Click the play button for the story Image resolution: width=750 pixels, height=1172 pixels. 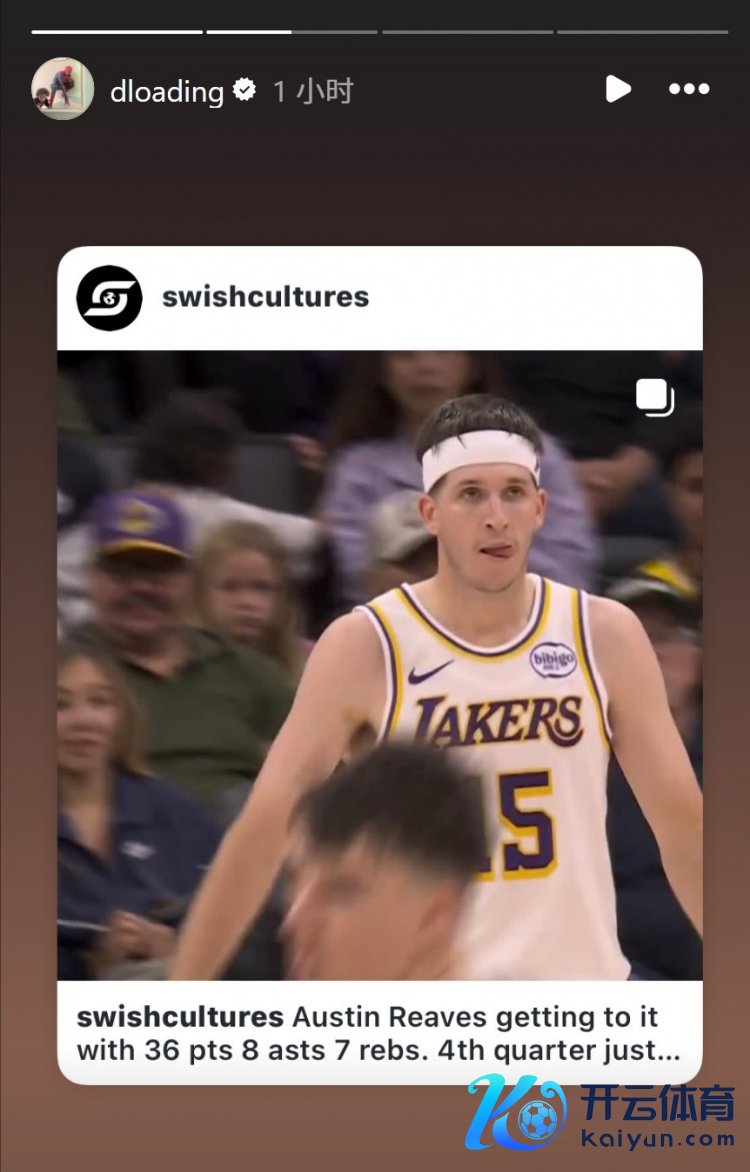tap(618, 89)
